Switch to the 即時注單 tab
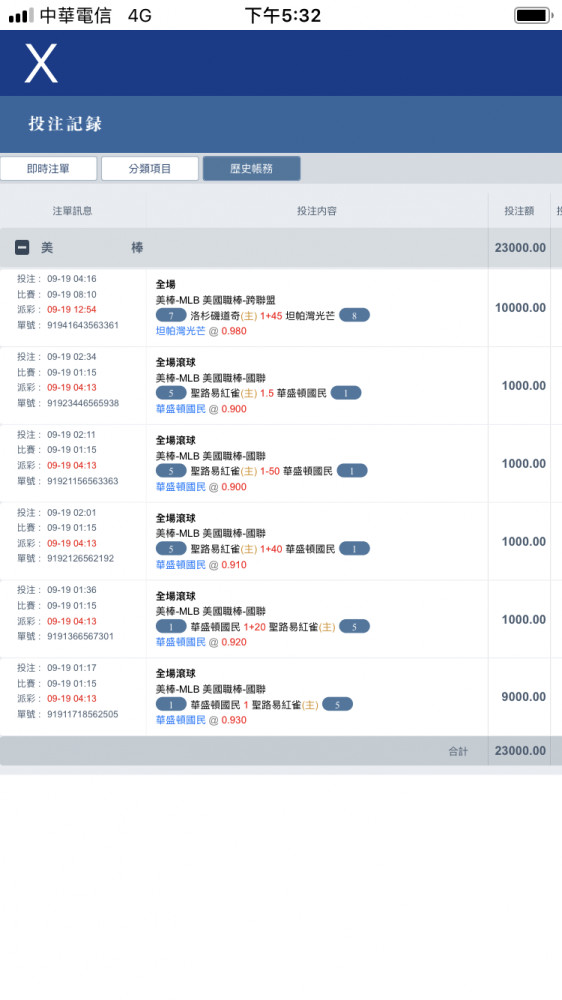The height and width of the screenshot is (1000, 562). point(48,168)
